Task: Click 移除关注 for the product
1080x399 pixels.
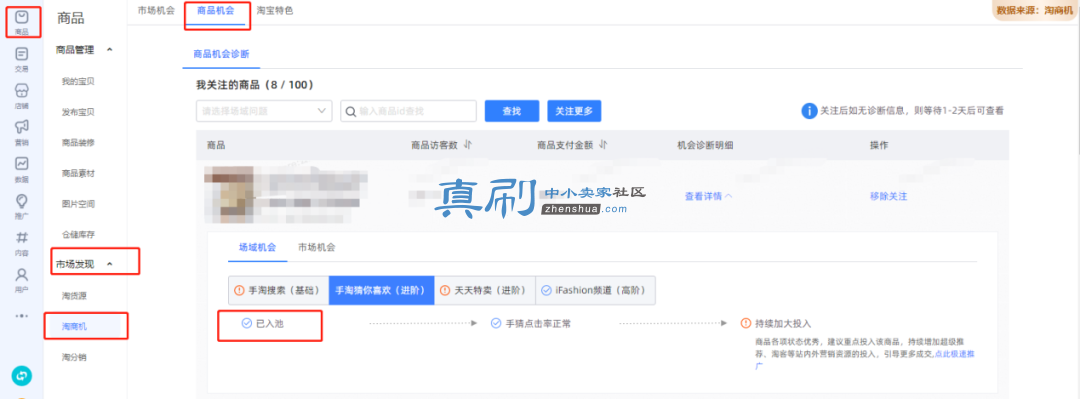Action: (889, 196)
